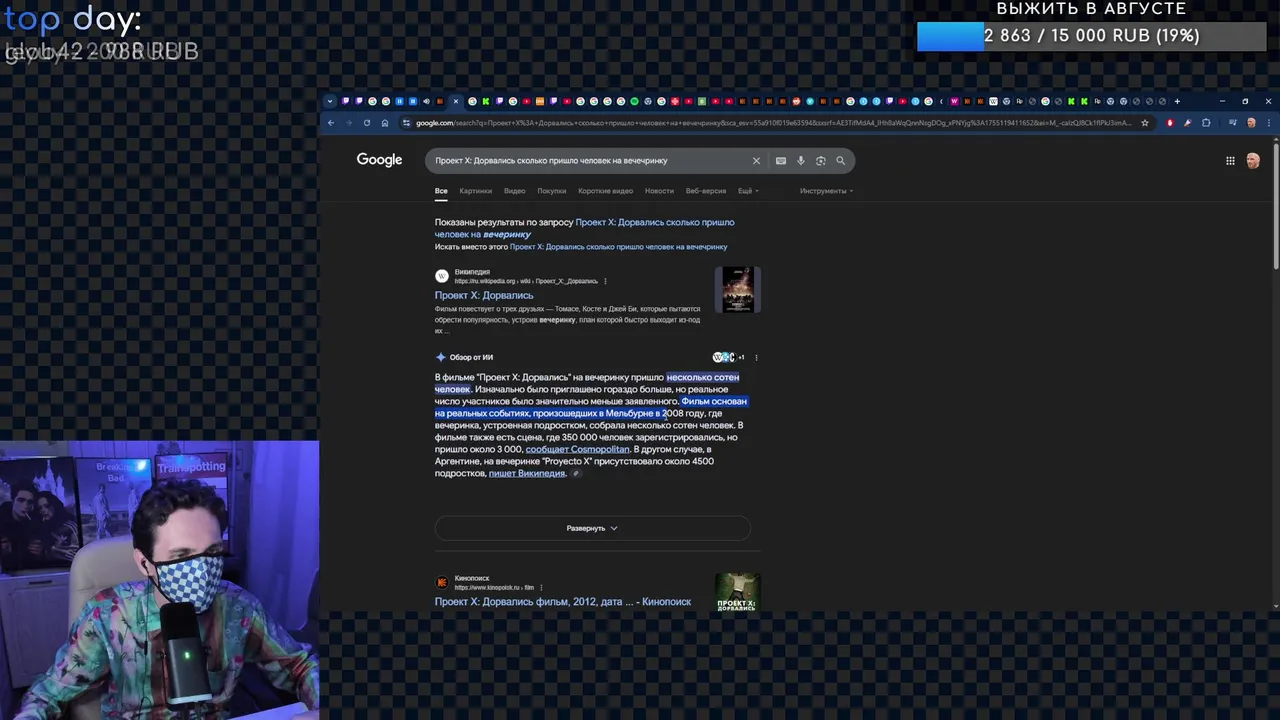The image size is (1280, 720).
Task: Open the AI overview source icons cluster
Action: [727, 357]
